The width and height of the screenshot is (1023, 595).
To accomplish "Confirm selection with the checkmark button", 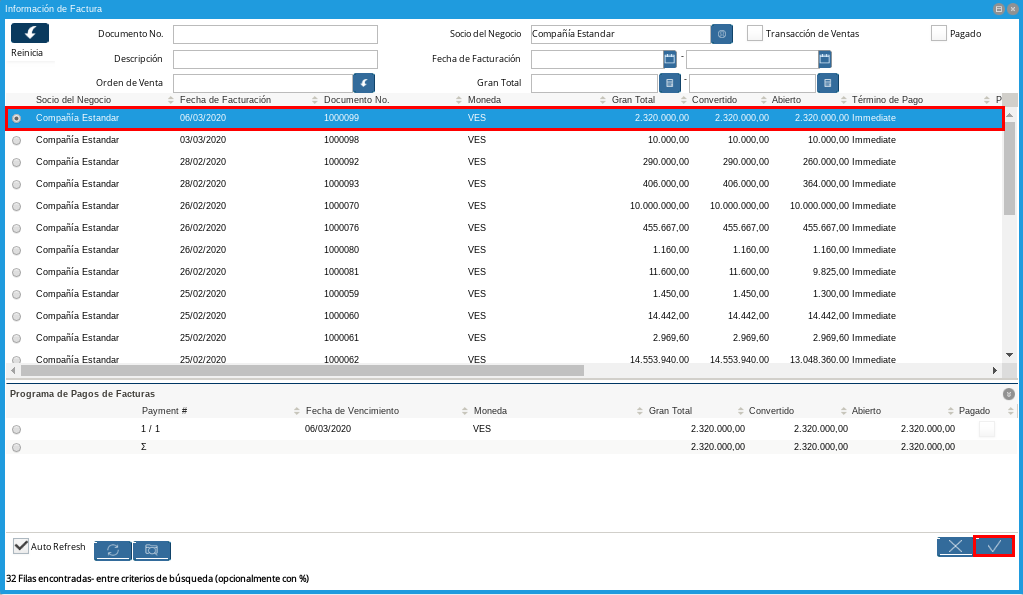I will (x=994, y=546).
